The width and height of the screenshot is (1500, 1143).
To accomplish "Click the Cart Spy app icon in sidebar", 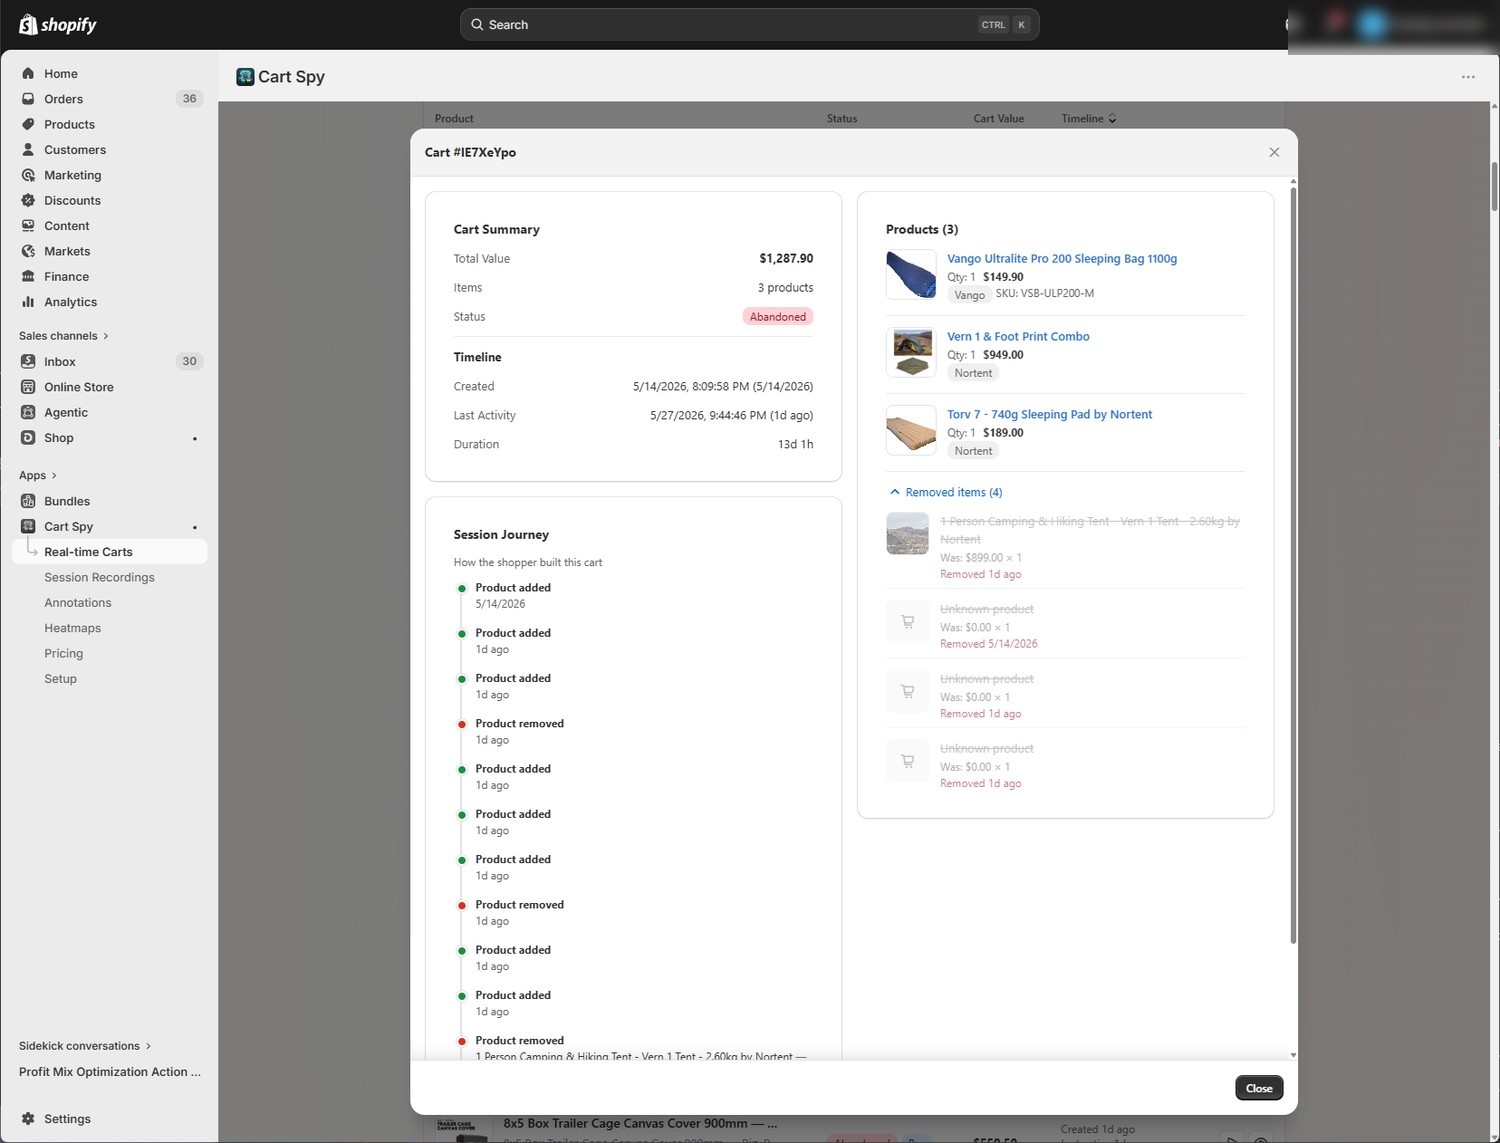I will (28, 526).
